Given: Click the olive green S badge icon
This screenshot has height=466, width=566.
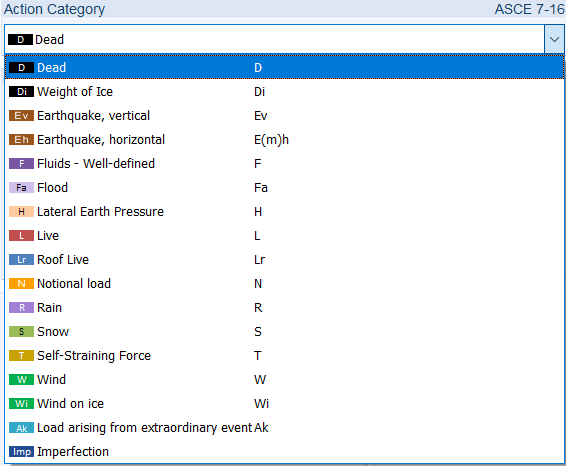Looking at the screenshot, I should (21, 332).
